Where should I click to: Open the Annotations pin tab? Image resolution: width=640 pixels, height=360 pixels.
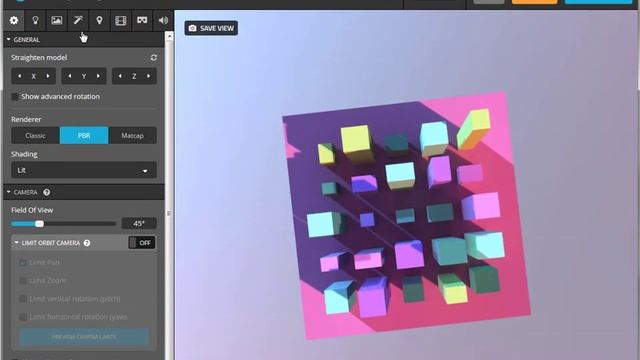99,20
